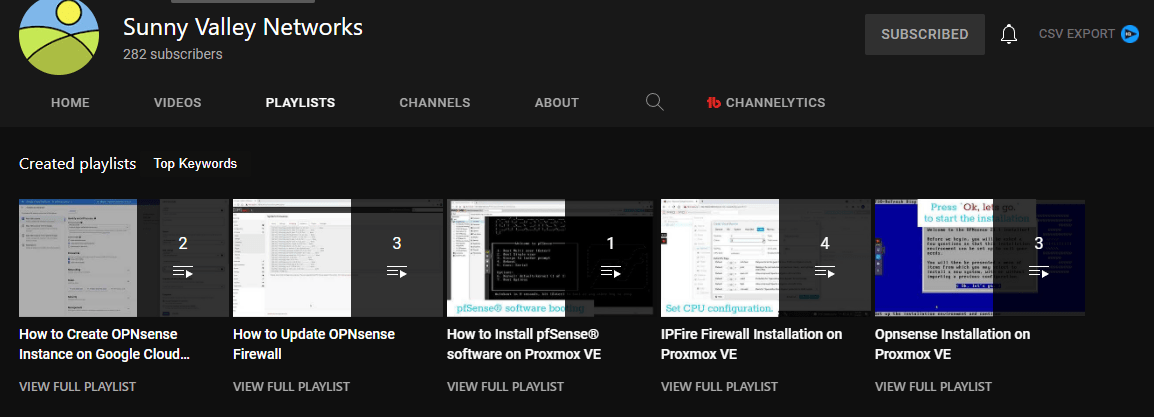
Task: Toggle the SUBSCRIBED button
Action: point(924,35)
